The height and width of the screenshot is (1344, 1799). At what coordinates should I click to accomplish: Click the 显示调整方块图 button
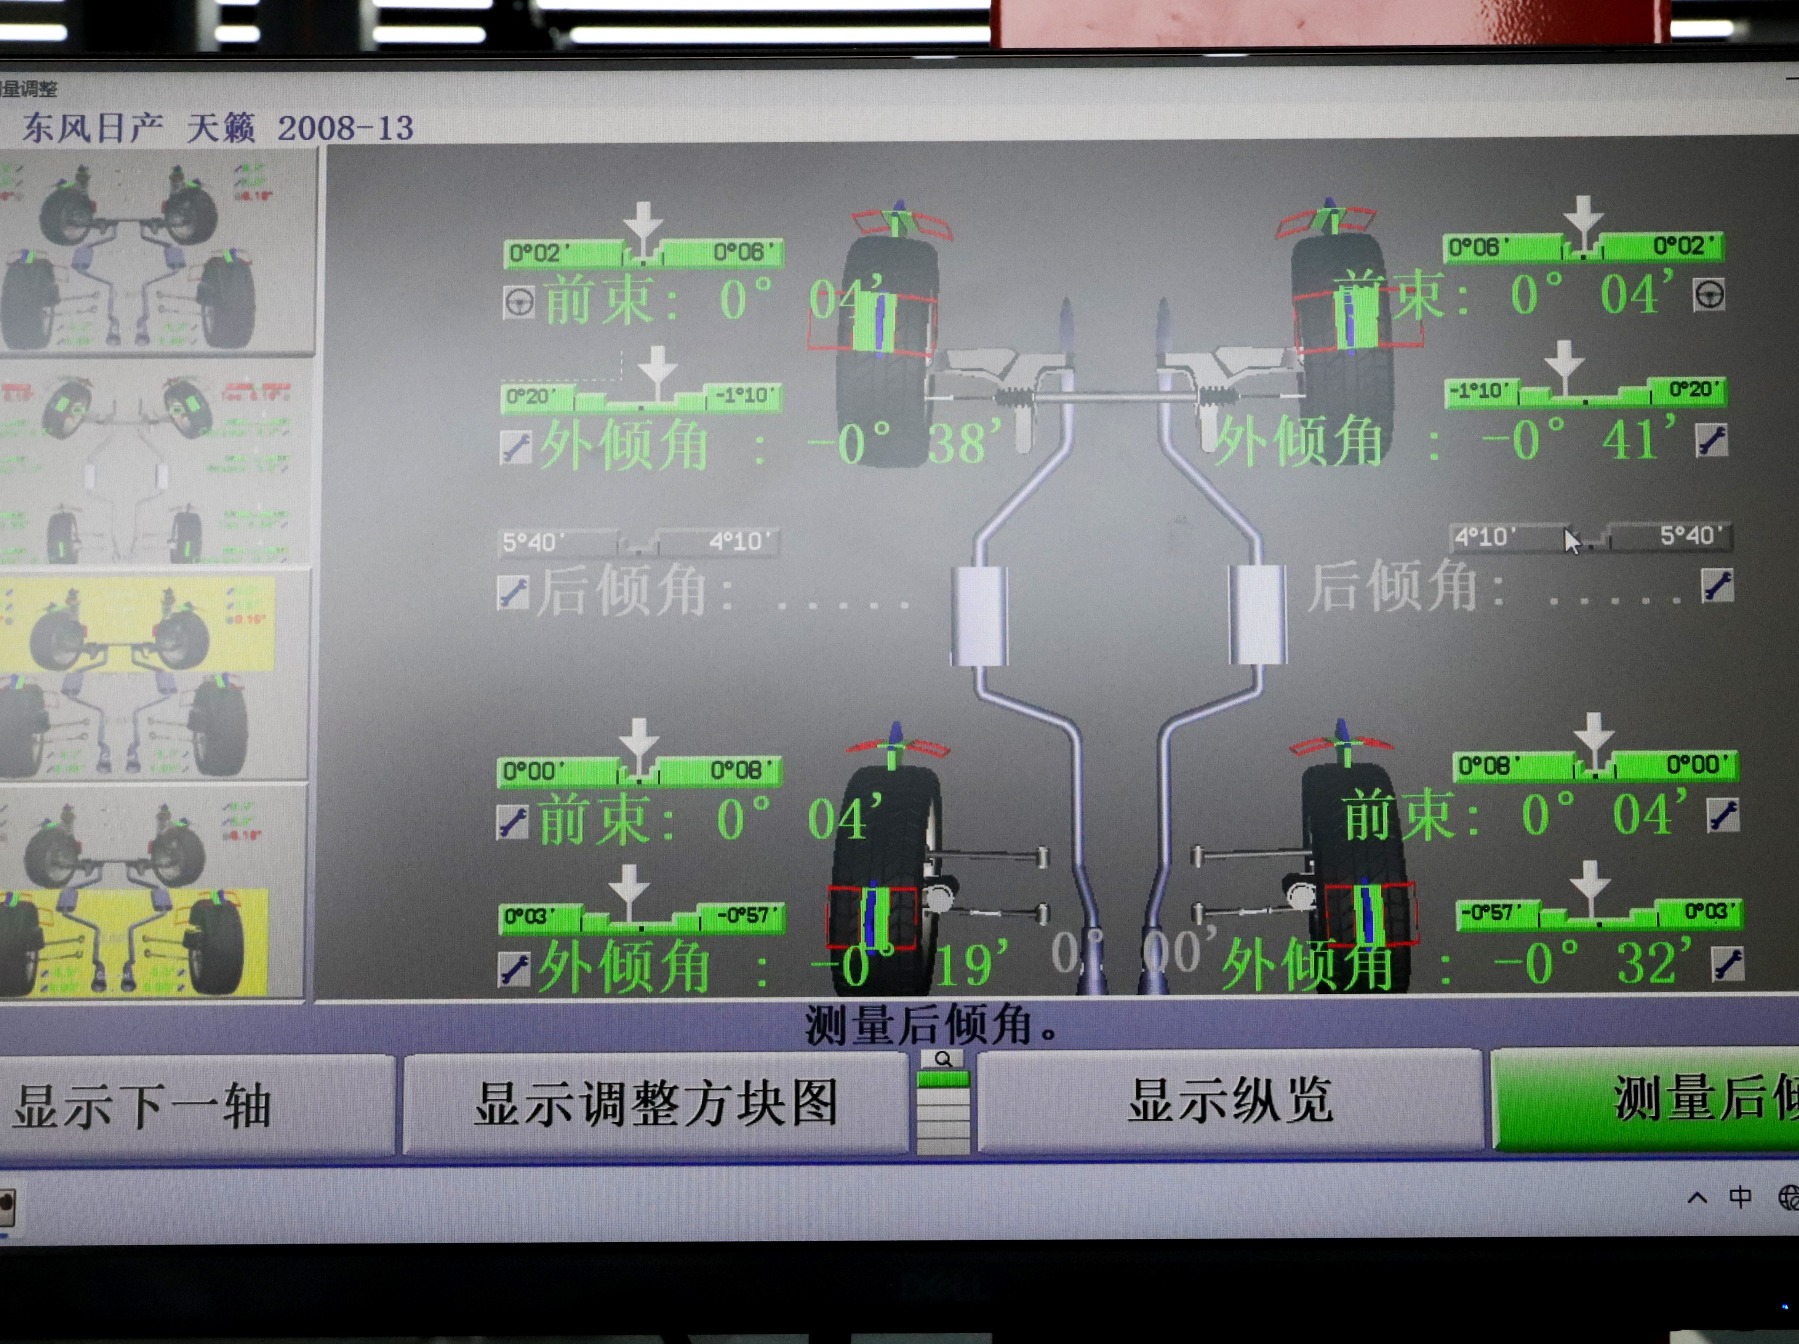tap(656, 1104)
